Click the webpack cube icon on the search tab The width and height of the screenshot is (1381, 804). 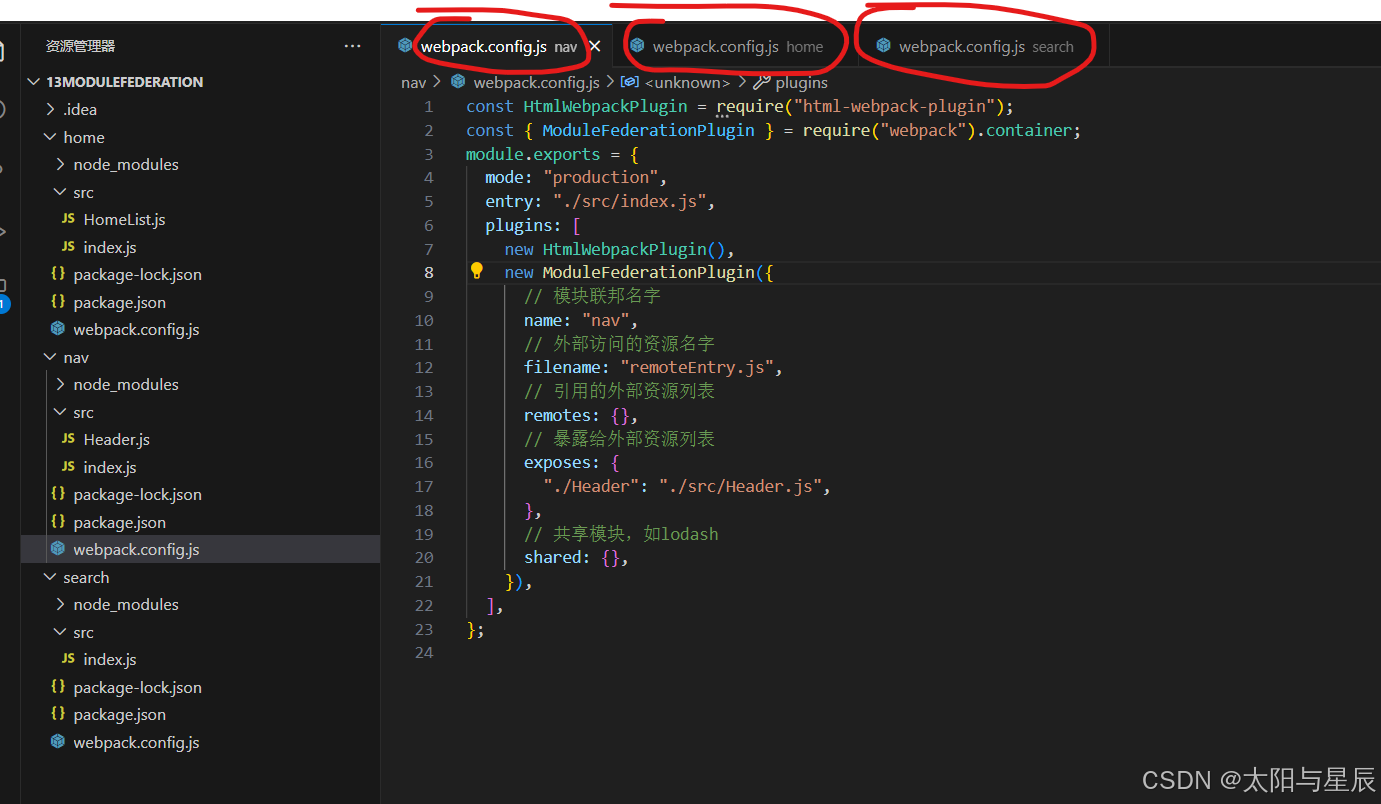coord(883,46)
